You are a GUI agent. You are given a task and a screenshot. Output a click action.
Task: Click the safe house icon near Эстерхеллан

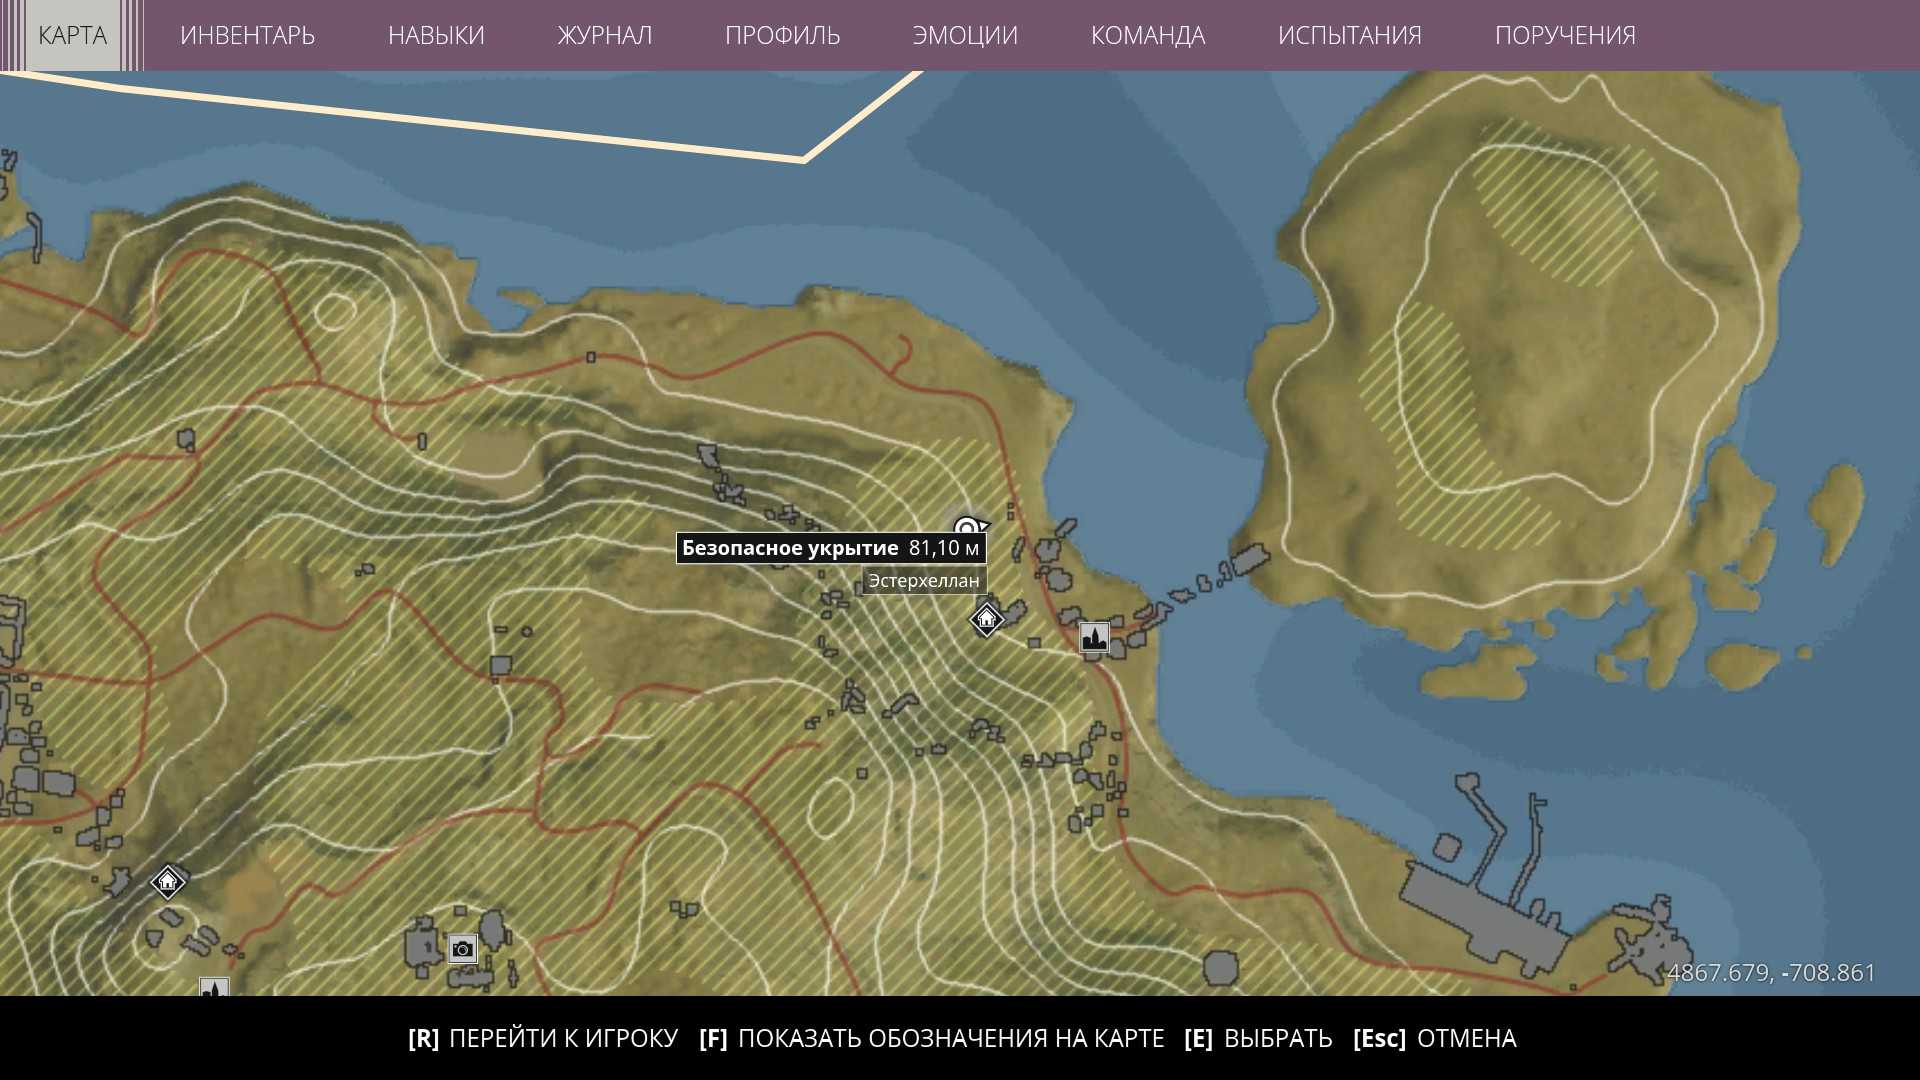click(x=986, y=620)
